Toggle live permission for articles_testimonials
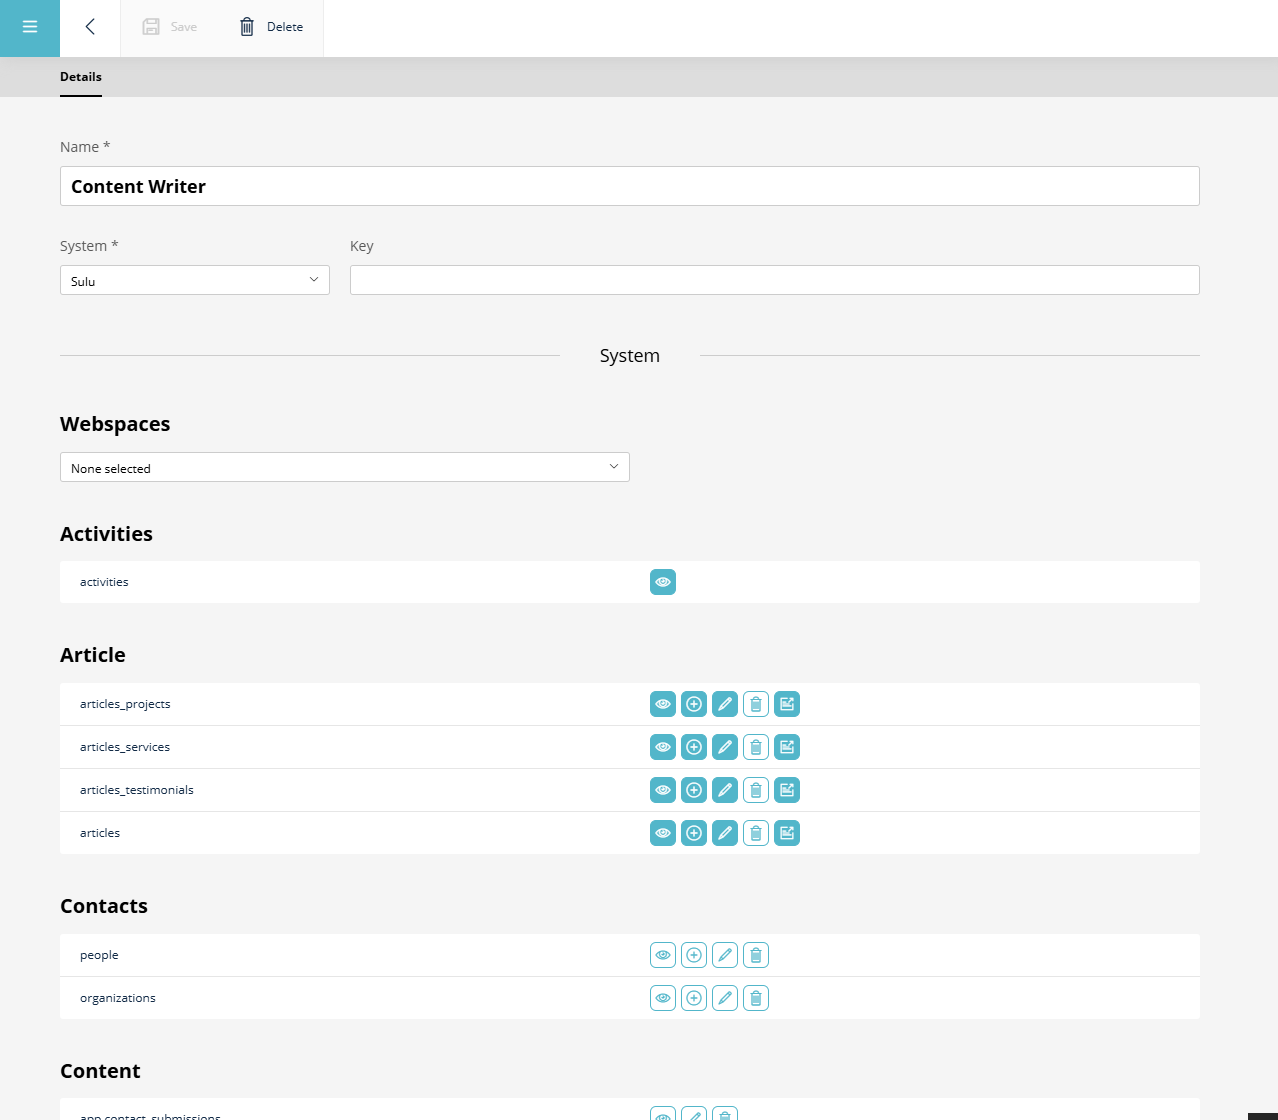This screenshot has width=1278, height=1120. point(787,790)
